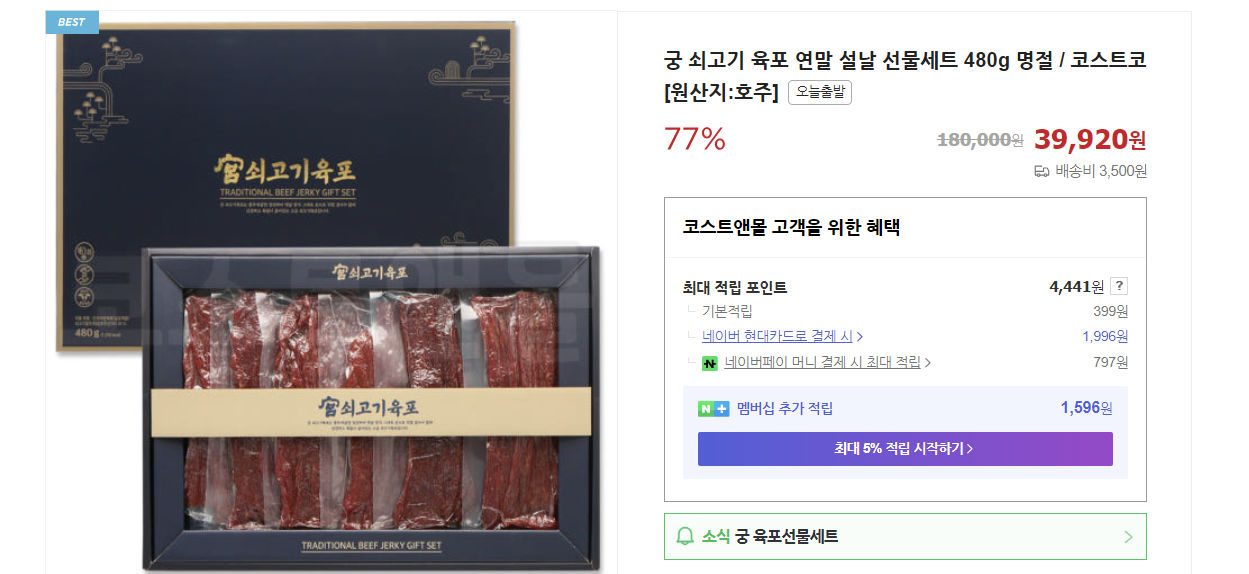Click the N+ membership badge icon

point(713,408)
